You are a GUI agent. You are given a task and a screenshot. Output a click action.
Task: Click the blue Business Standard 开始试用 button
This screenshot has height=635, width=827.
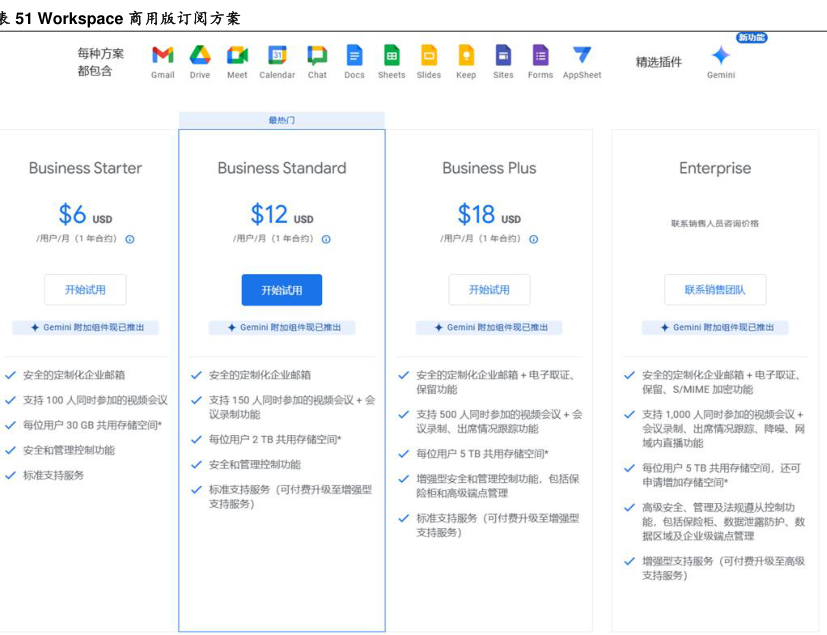(282, 290)
